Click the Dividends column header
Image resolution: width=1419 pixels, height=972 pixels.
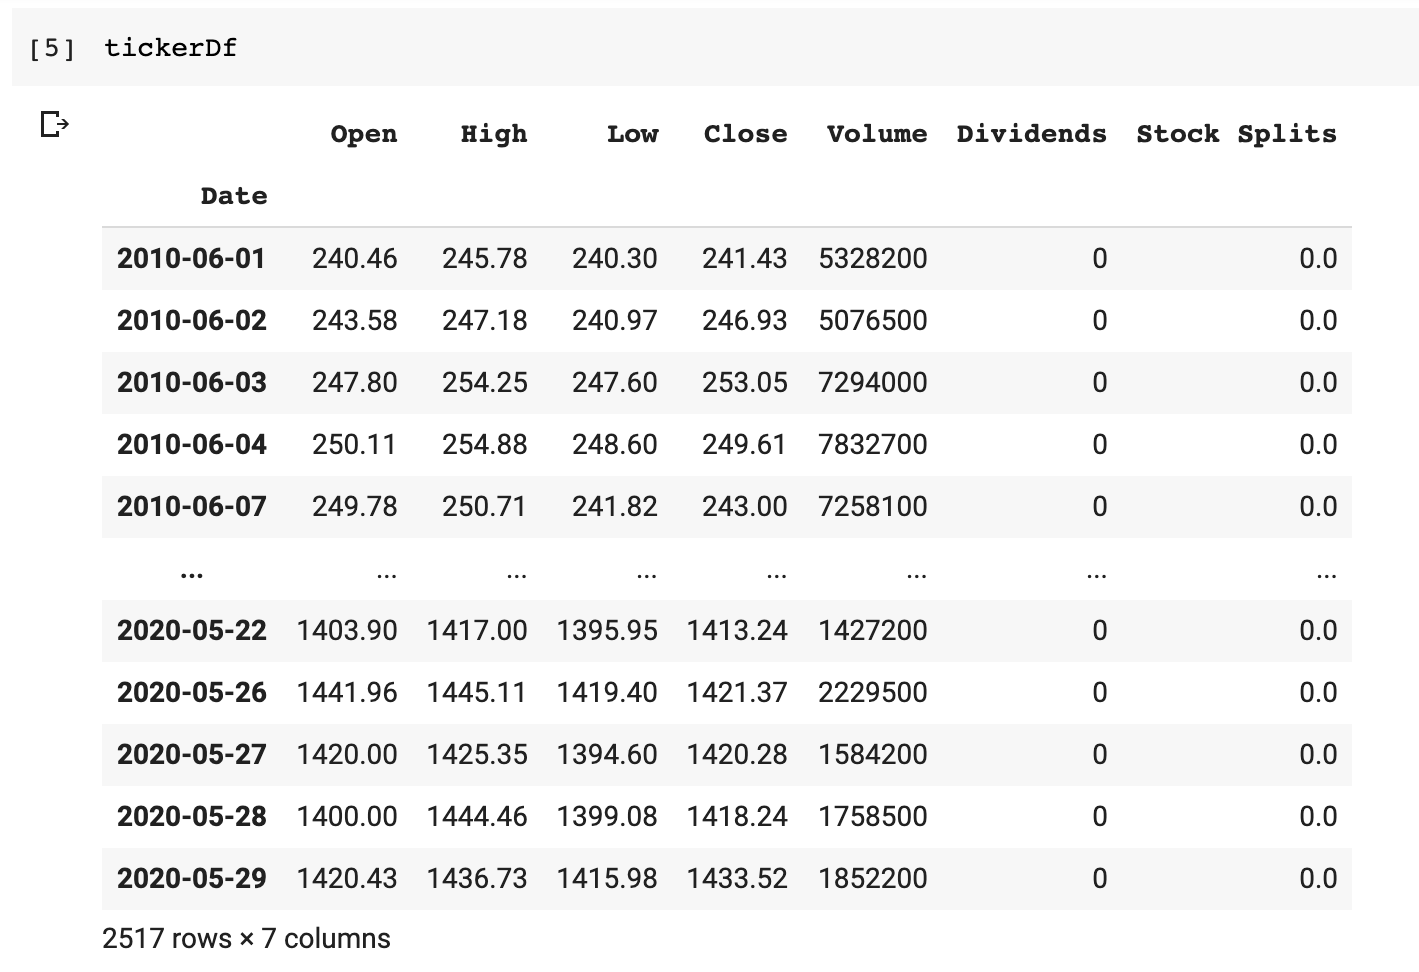1031,134
